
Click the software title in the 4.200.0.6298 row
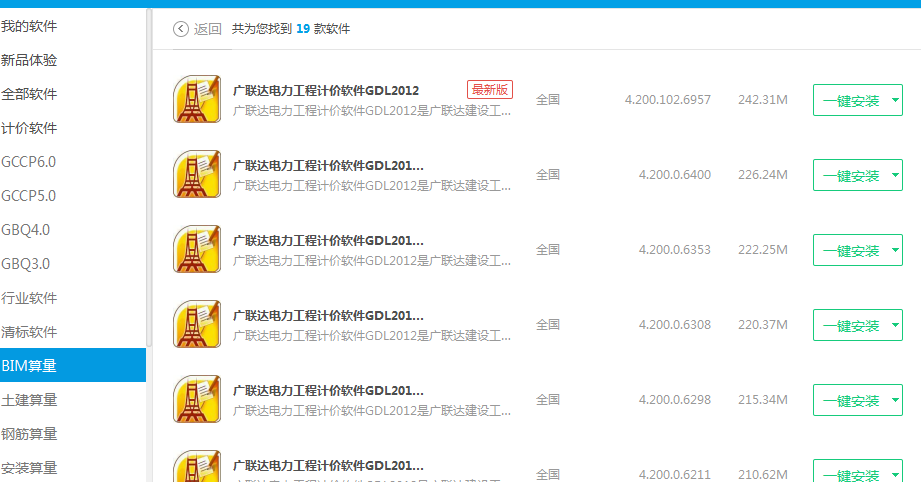coord(328,392)
